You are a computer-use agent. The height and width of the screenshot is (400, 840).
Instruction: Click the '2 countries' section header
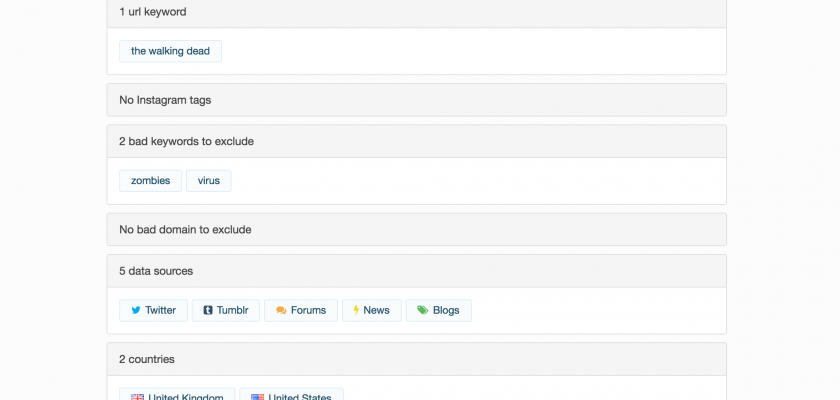point(416,359)
